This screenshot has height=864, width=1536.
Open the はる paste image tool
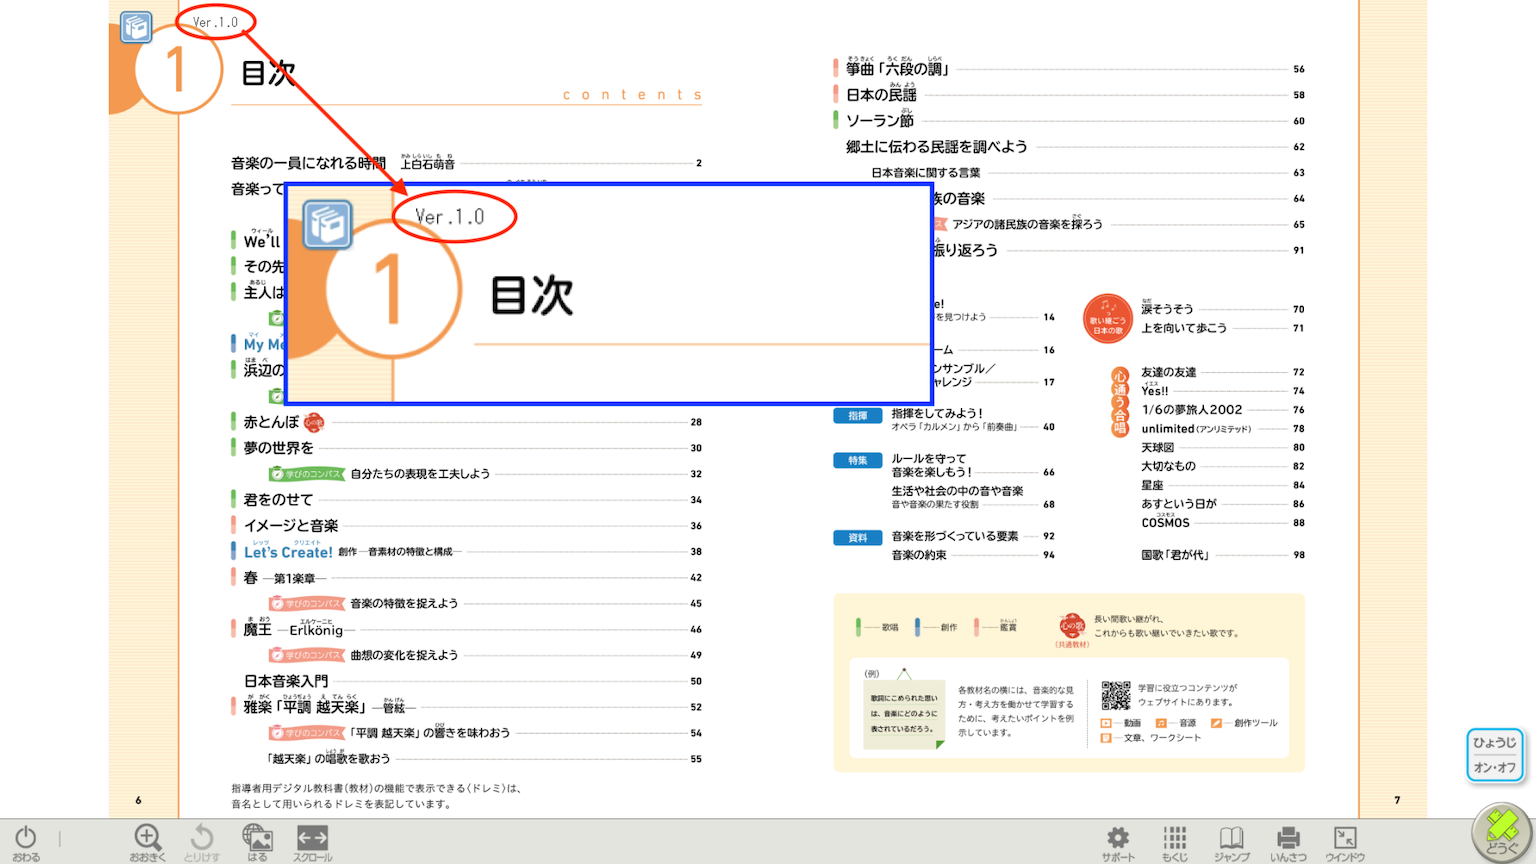[x=257, y=841]
